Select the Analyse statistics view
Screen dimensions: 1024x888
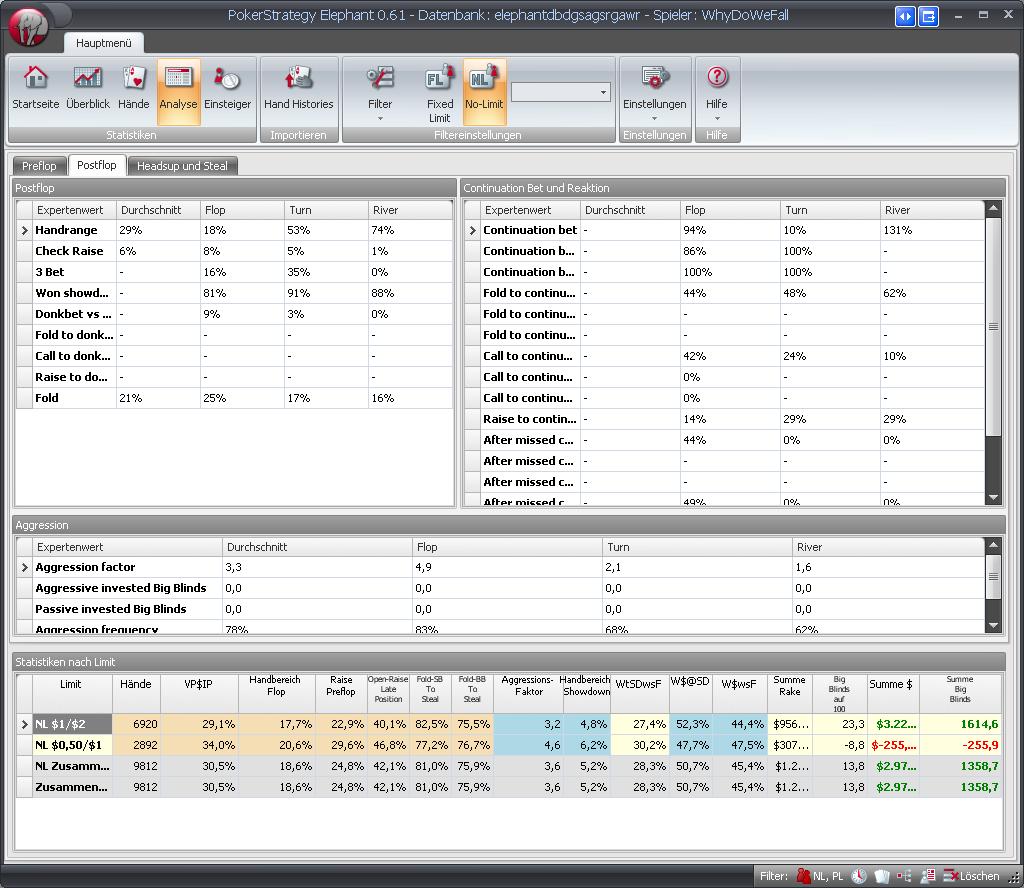(x=178, y=91)
